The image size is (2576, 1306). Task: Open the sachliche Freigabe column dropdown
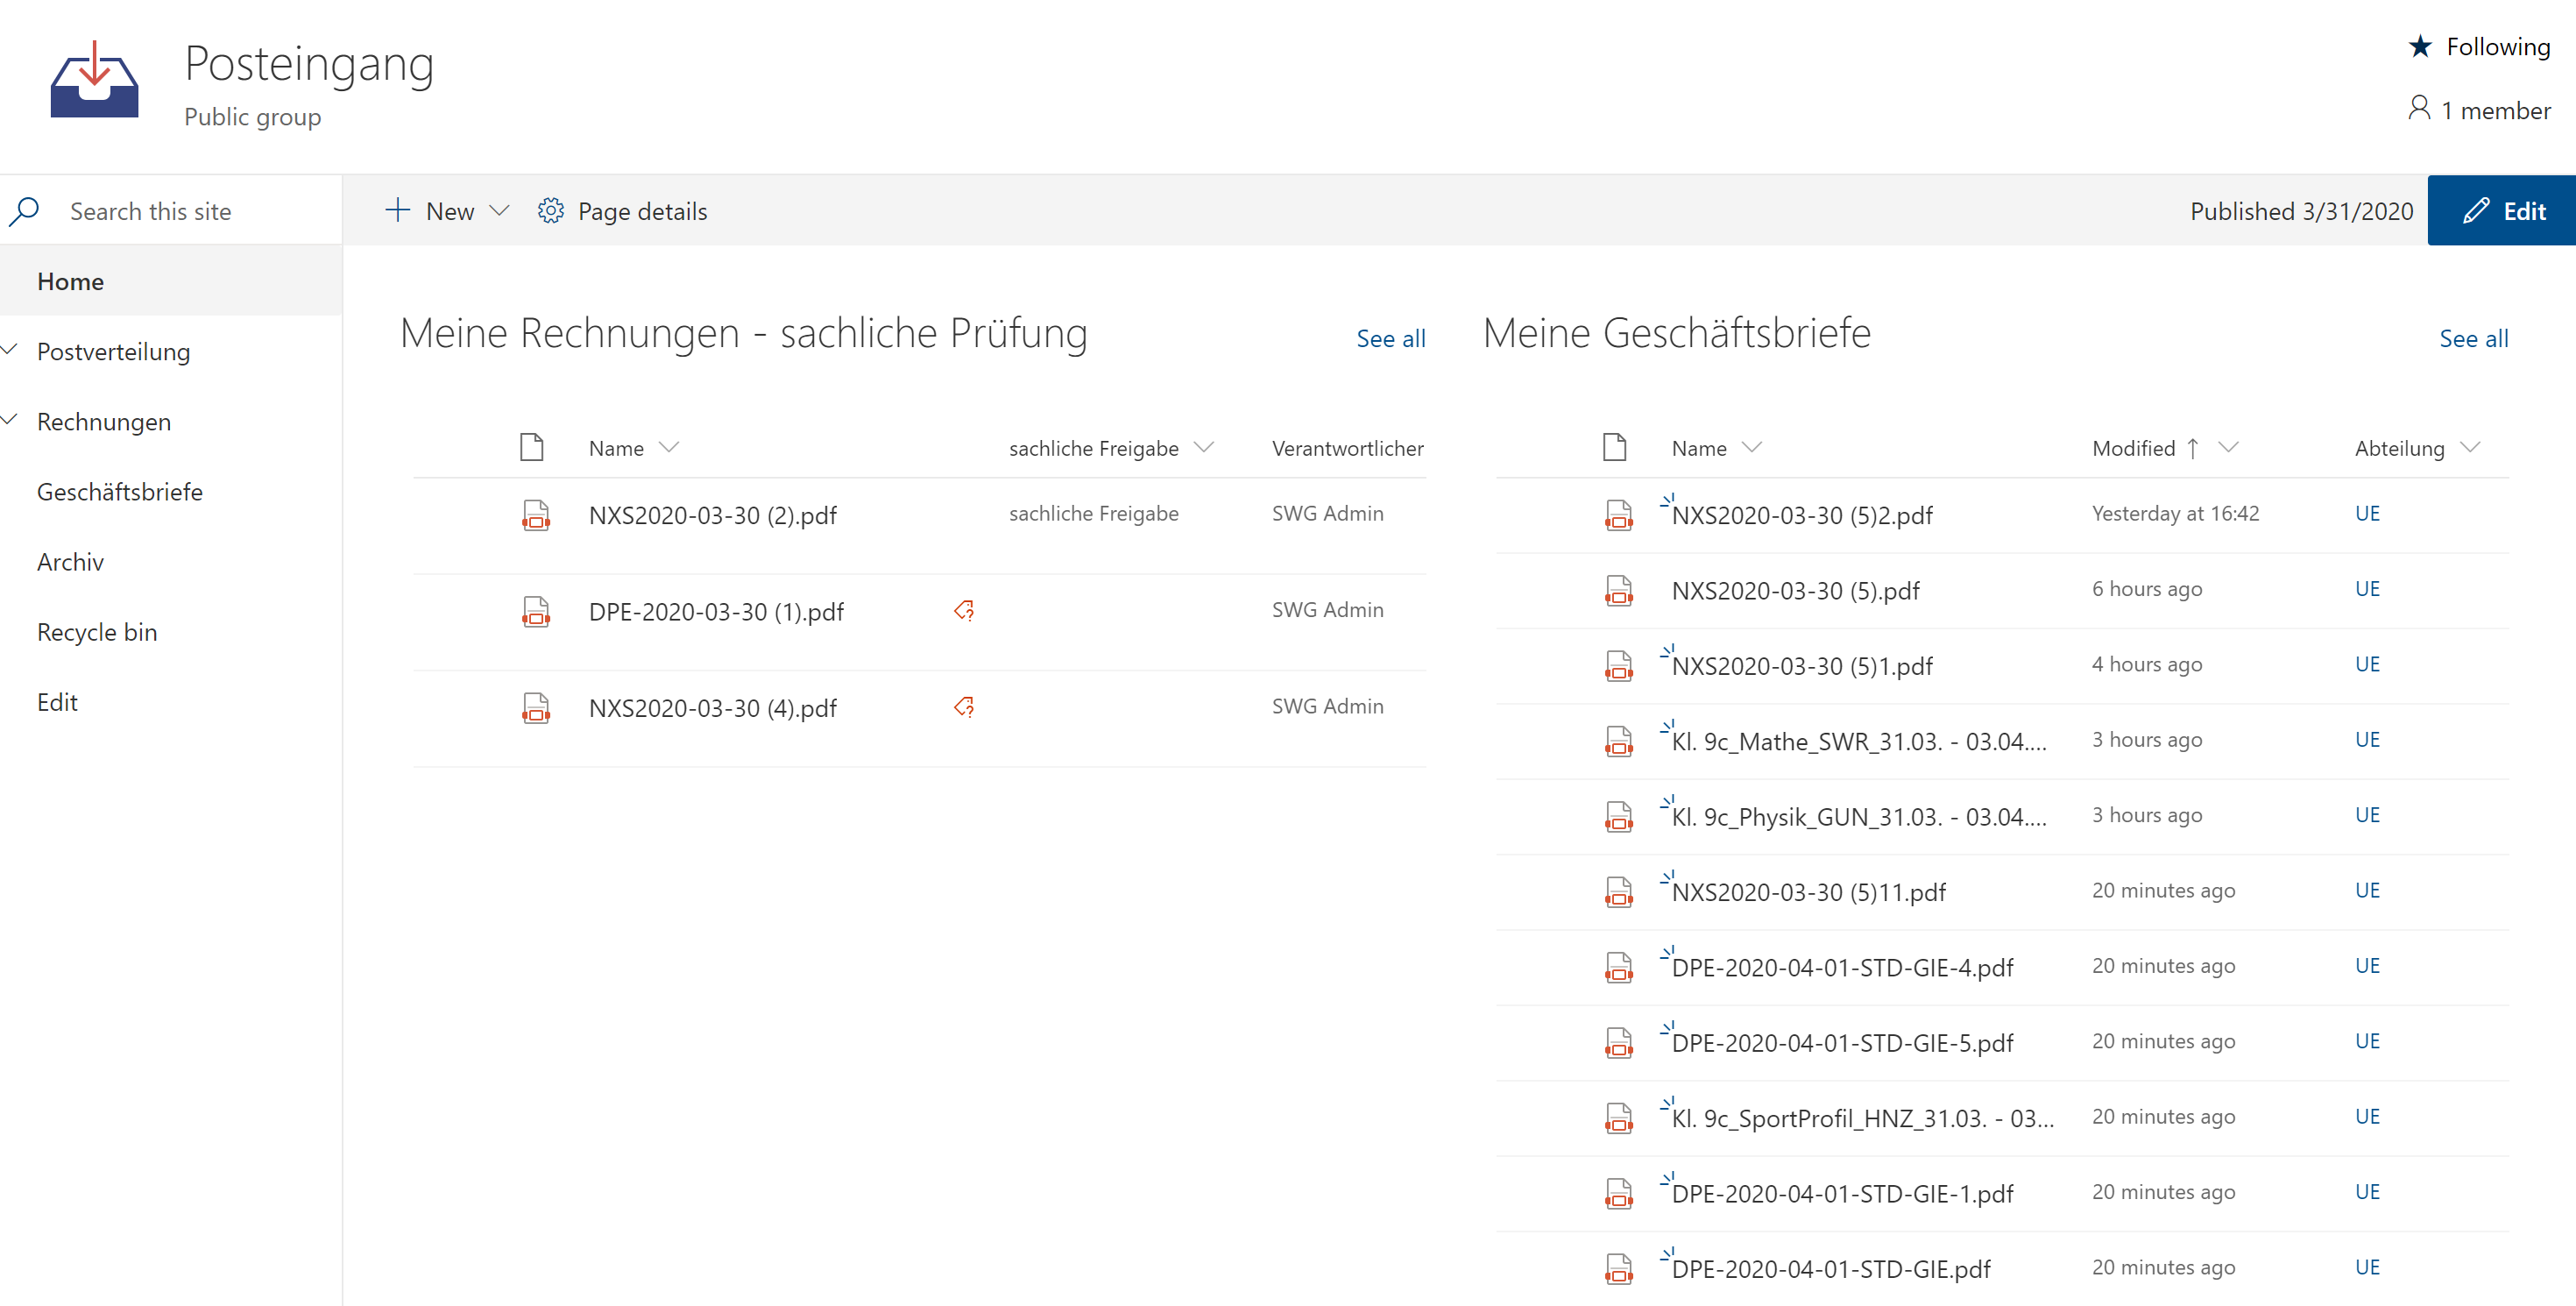[x=1204, y=447]
